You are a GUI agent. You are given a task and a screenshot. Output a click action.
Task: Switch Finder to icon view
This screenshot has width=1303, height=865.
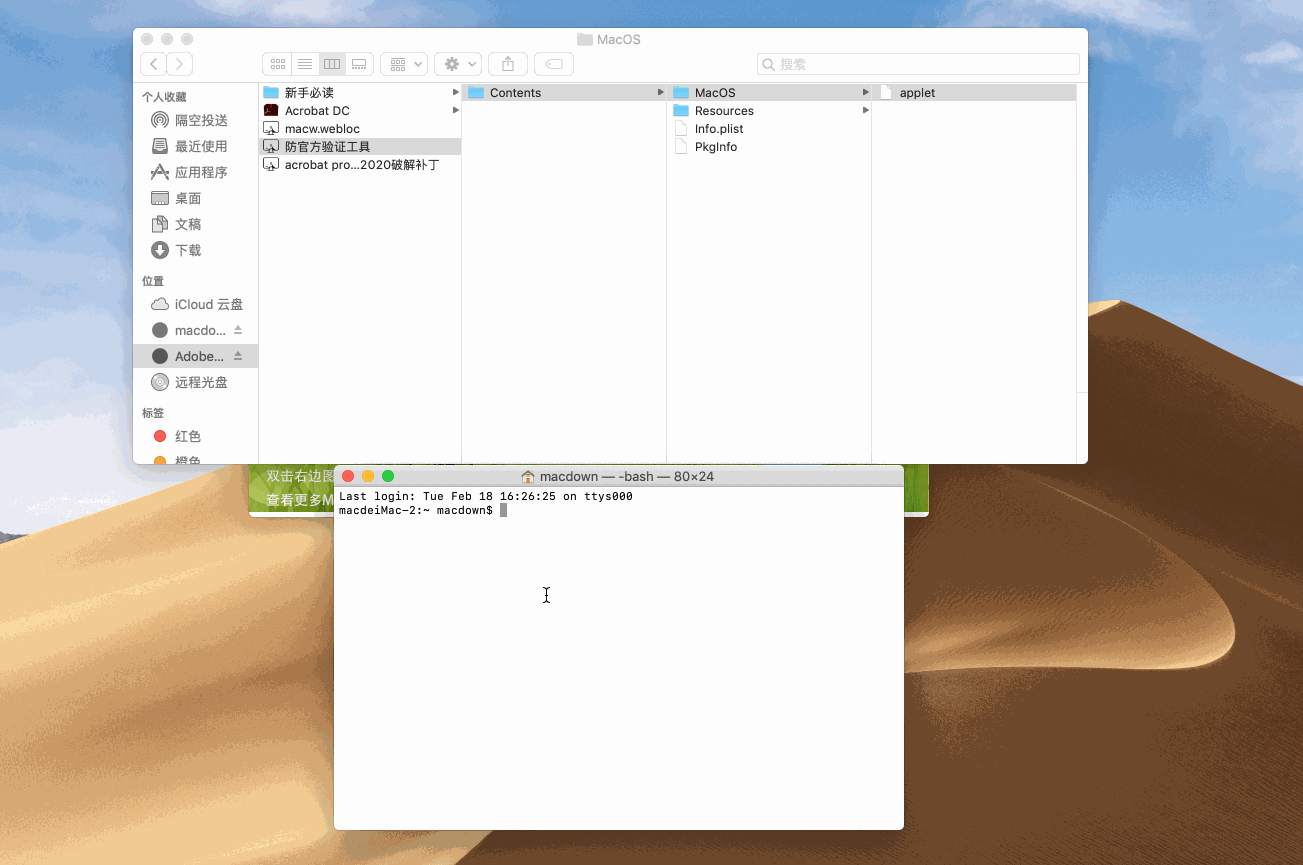coord(278,63)
